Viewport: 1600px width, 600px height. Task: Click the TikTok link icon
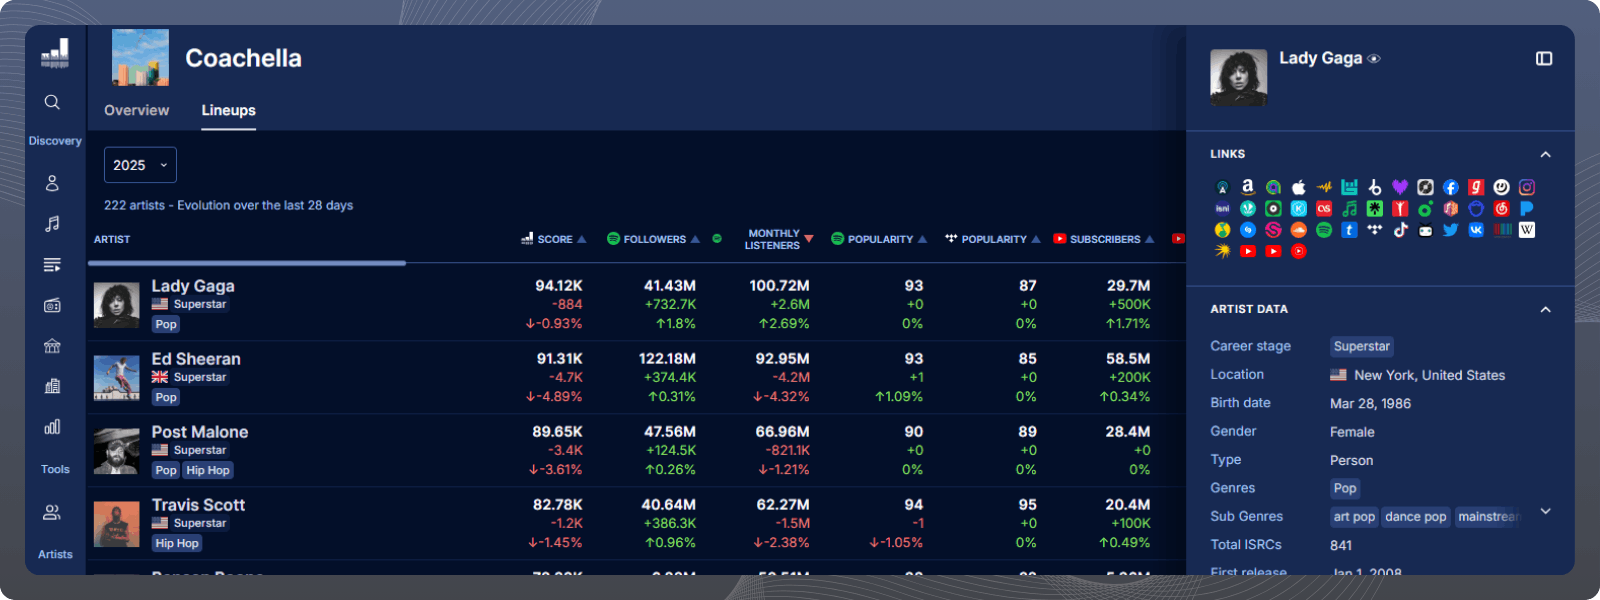point(1400,230)
